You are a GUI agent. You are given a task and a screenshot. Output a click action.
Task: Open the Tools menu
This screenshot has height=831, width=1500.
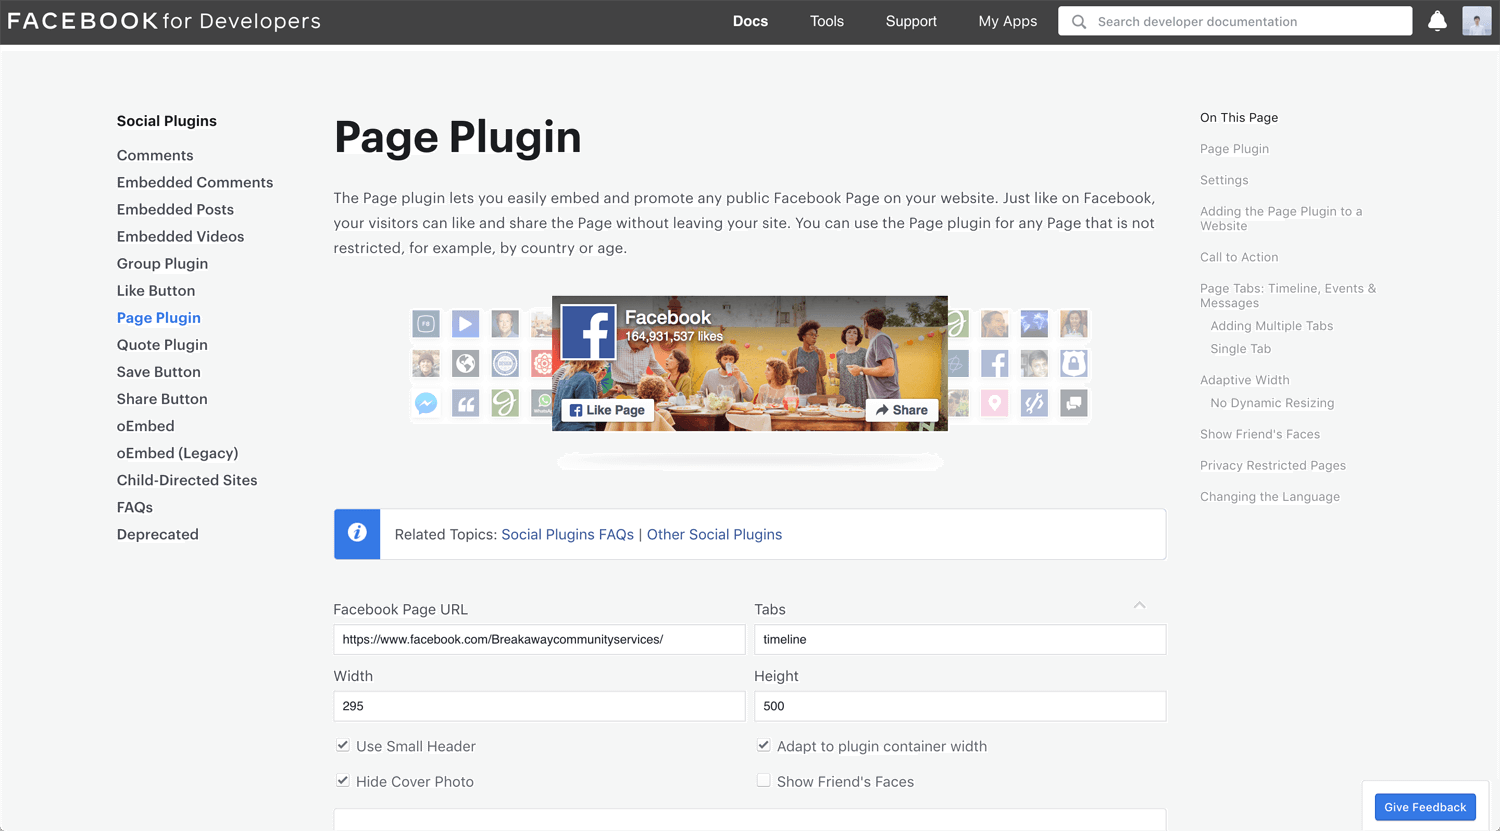click(x=827, y=21)
